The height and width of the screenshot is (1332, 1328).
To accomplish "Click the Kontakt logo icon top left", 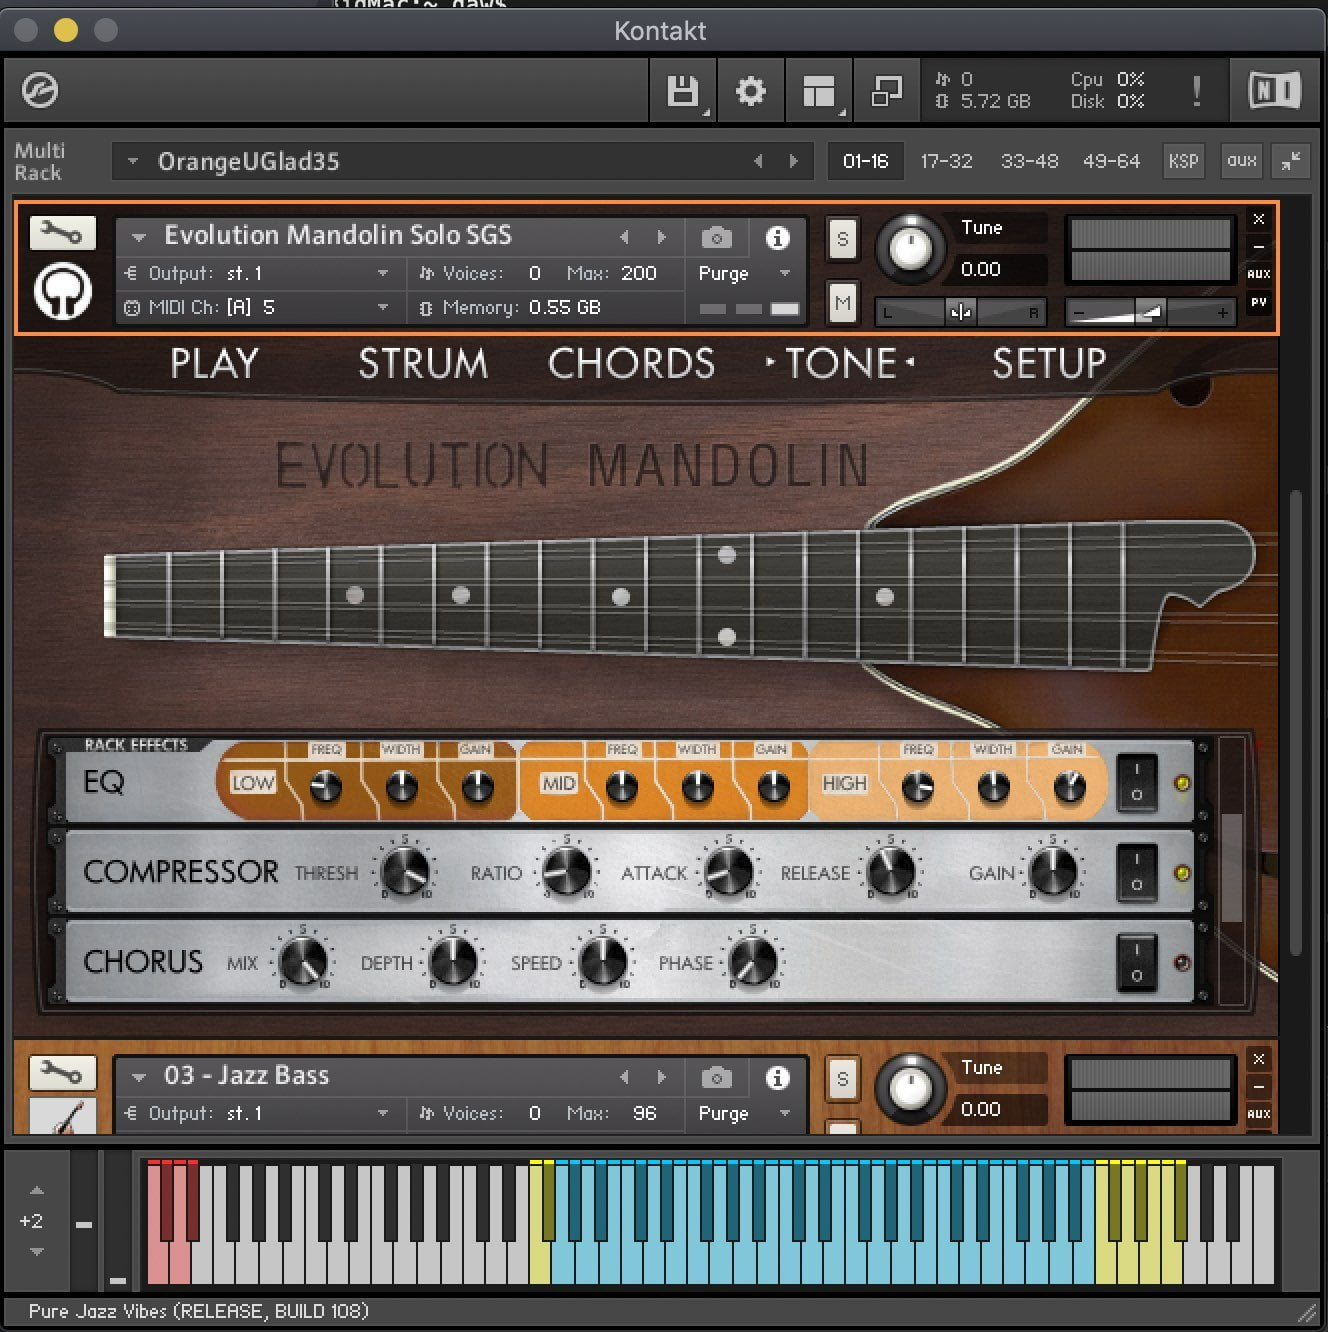I will click(40, 91).
